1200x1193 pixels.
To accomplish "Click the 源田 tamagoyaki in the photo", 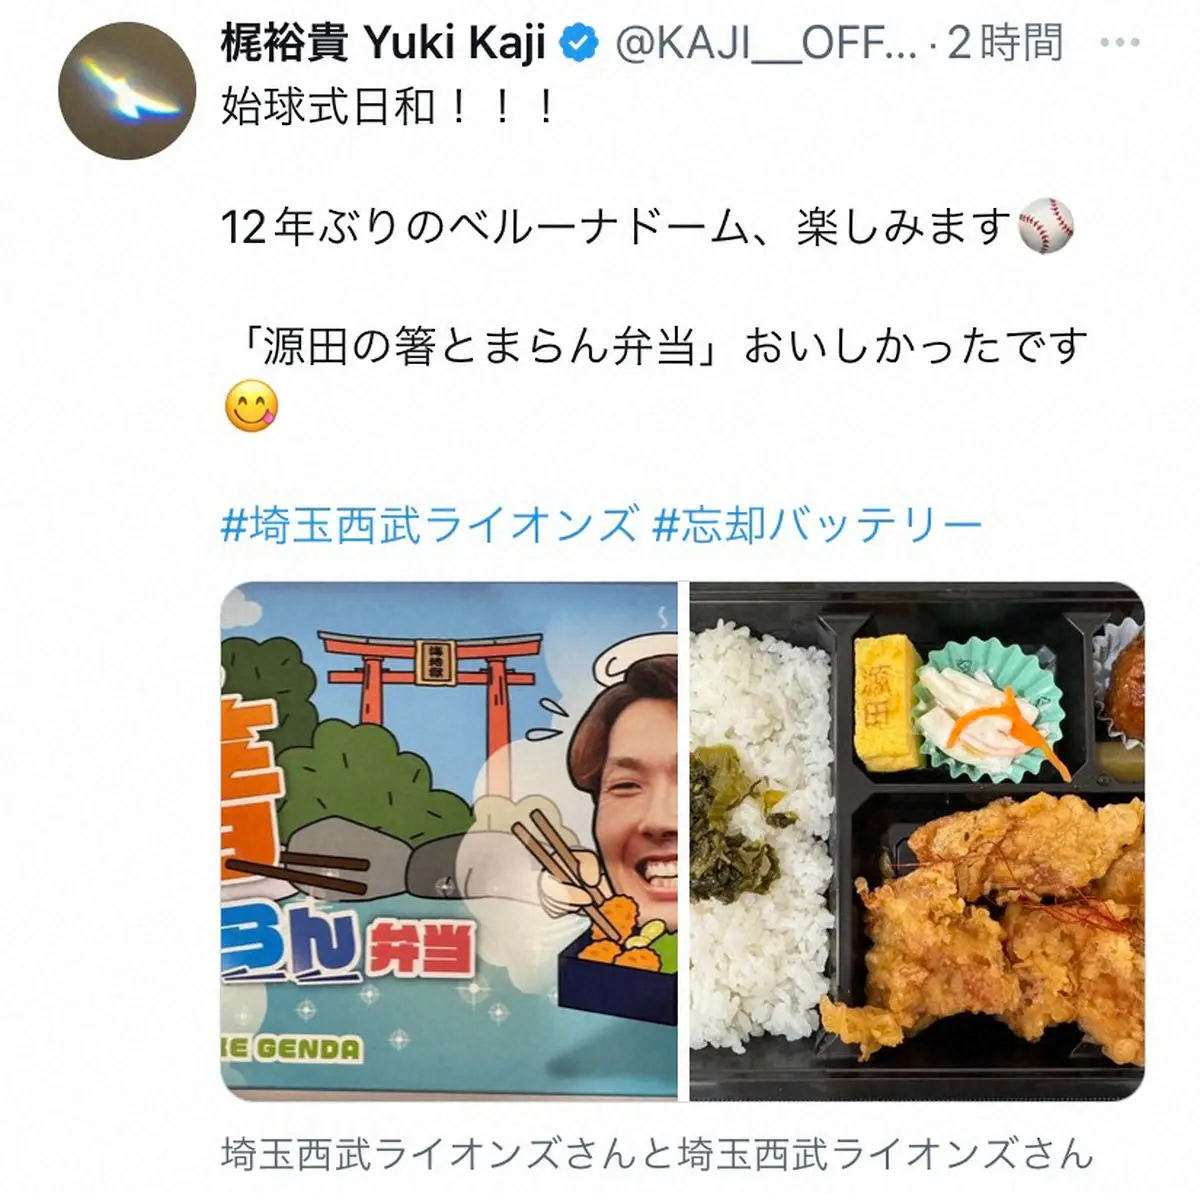I will [888, 691].
